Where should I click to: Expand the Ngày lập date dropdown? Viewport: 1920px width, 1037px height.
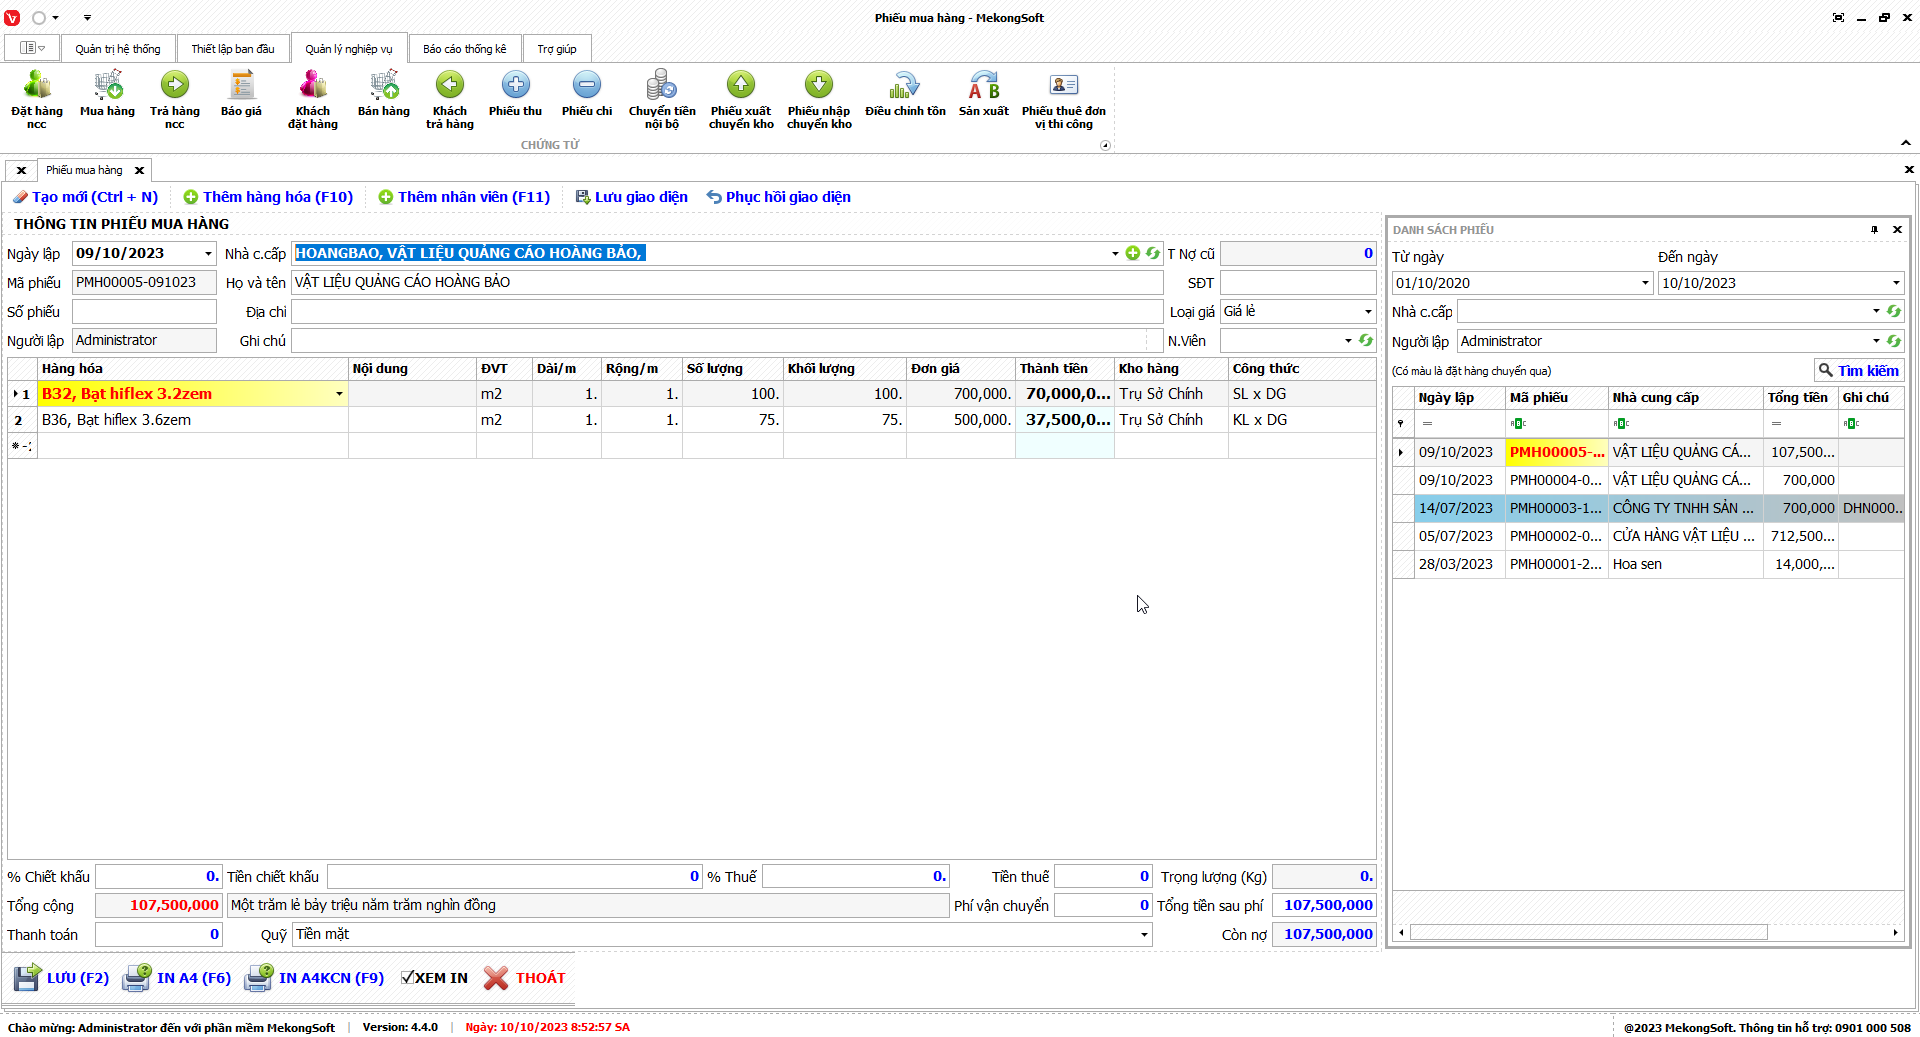(208, 254)
